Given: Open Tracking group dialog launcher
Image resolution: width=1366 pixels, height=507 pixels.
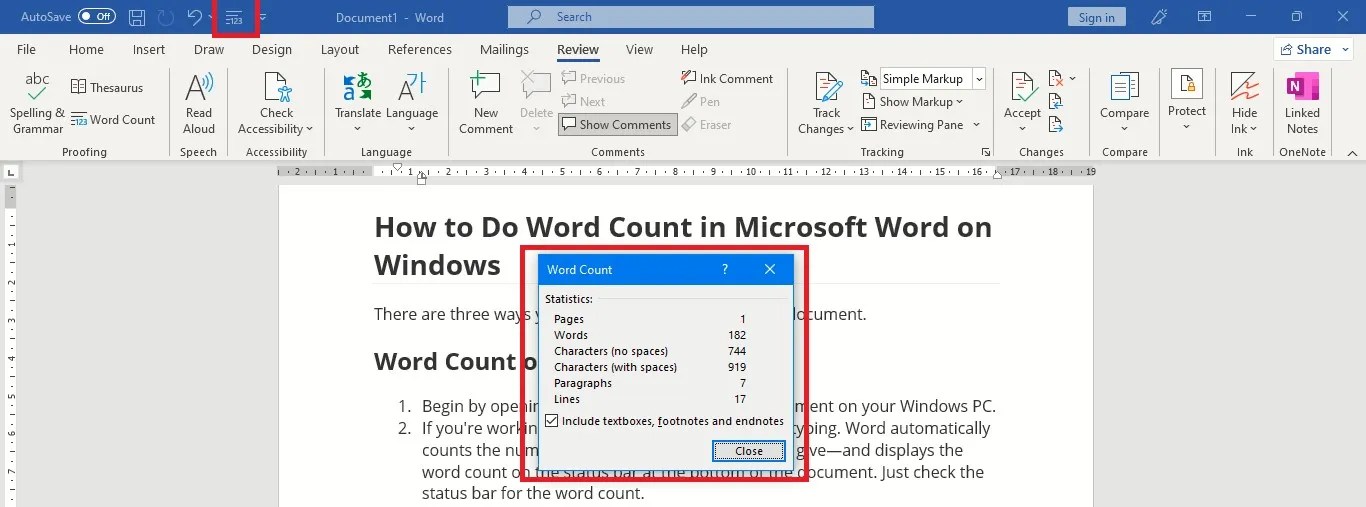Looking at the screenshot, I should 986,152.
